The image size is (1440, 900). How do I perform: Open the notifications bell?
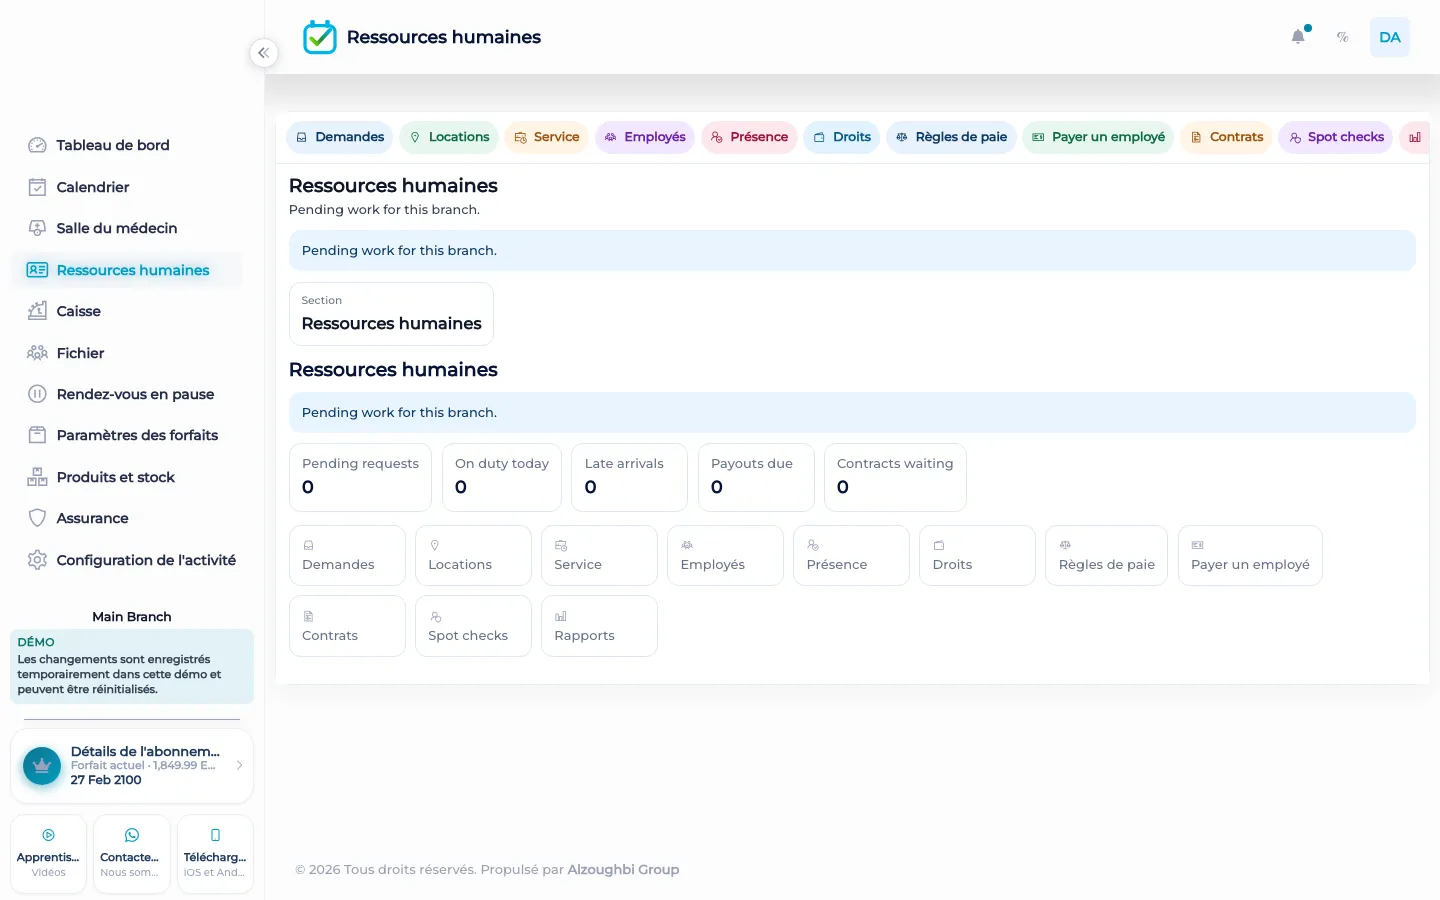(1298, 37)
